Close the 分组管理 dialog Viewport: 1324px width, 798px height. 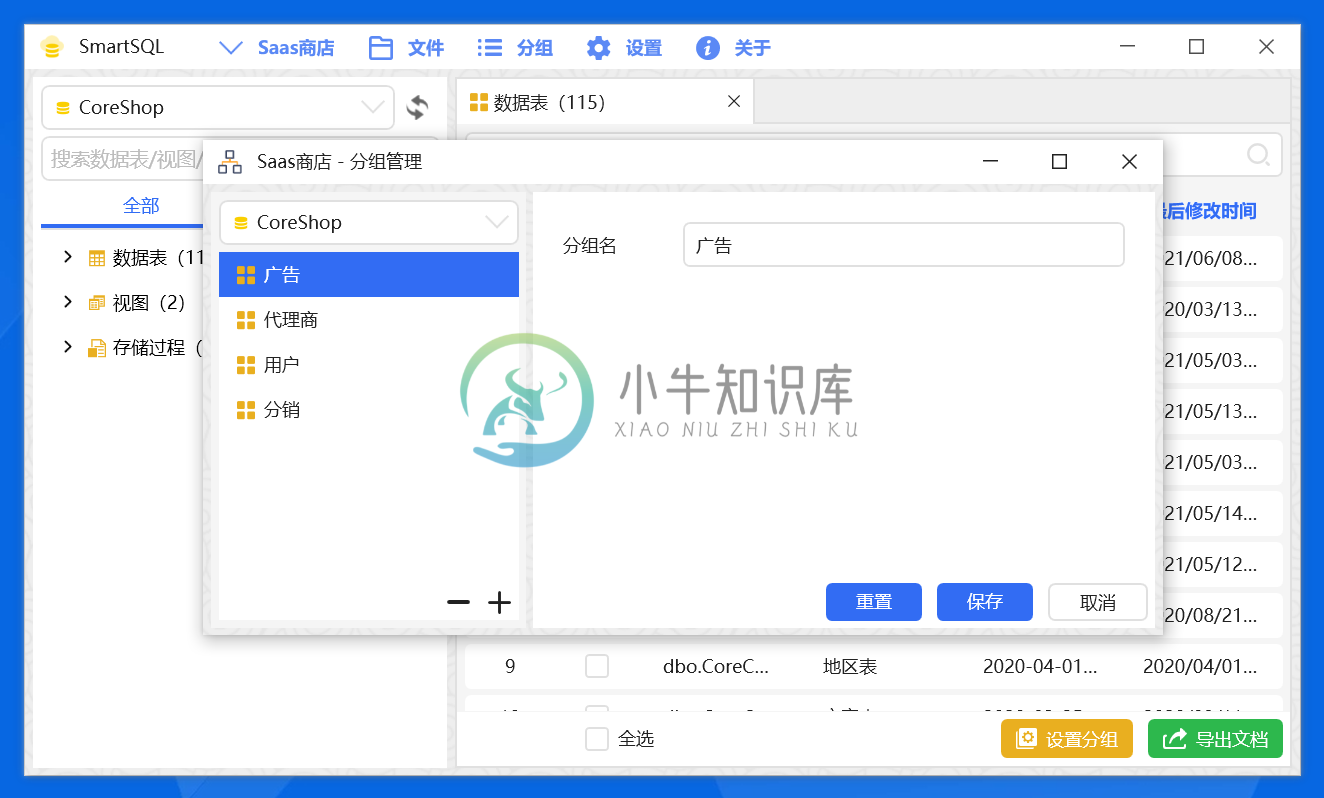(1129, 161)
